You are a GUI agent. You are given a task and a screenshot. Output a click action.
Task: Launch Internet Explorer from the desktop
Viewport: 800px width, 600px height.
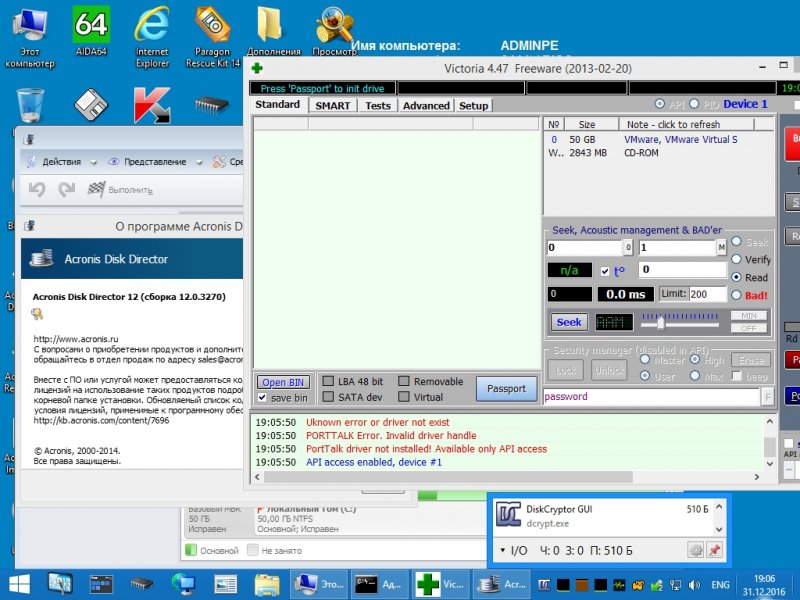pyautogui.click(x=152, y=37)
